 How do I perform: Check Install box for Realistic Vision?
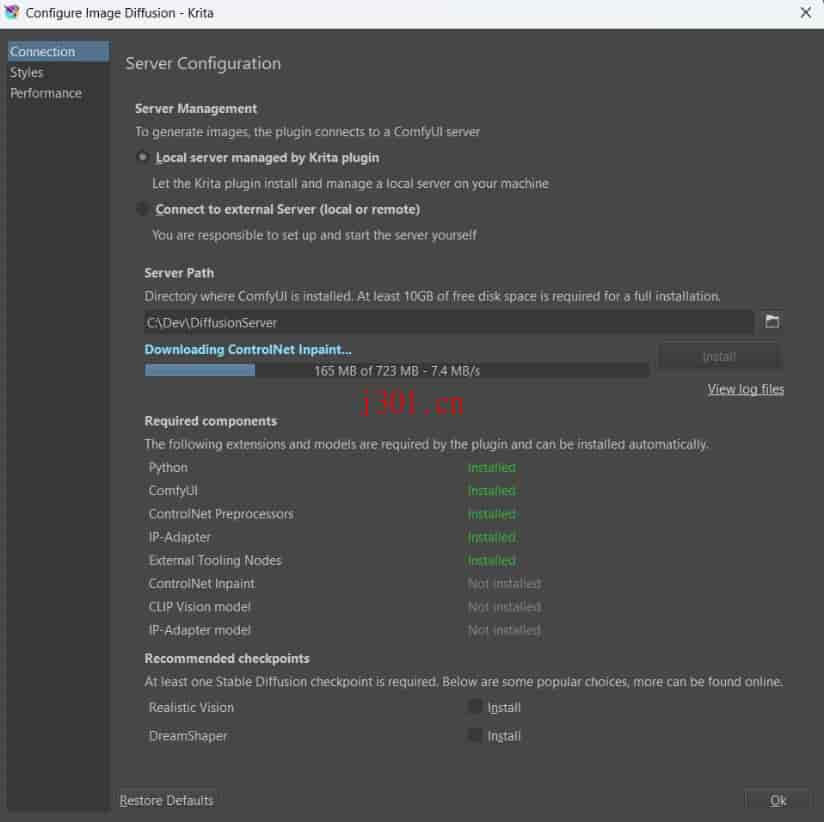pyautogui.click(x=475, y=706)
